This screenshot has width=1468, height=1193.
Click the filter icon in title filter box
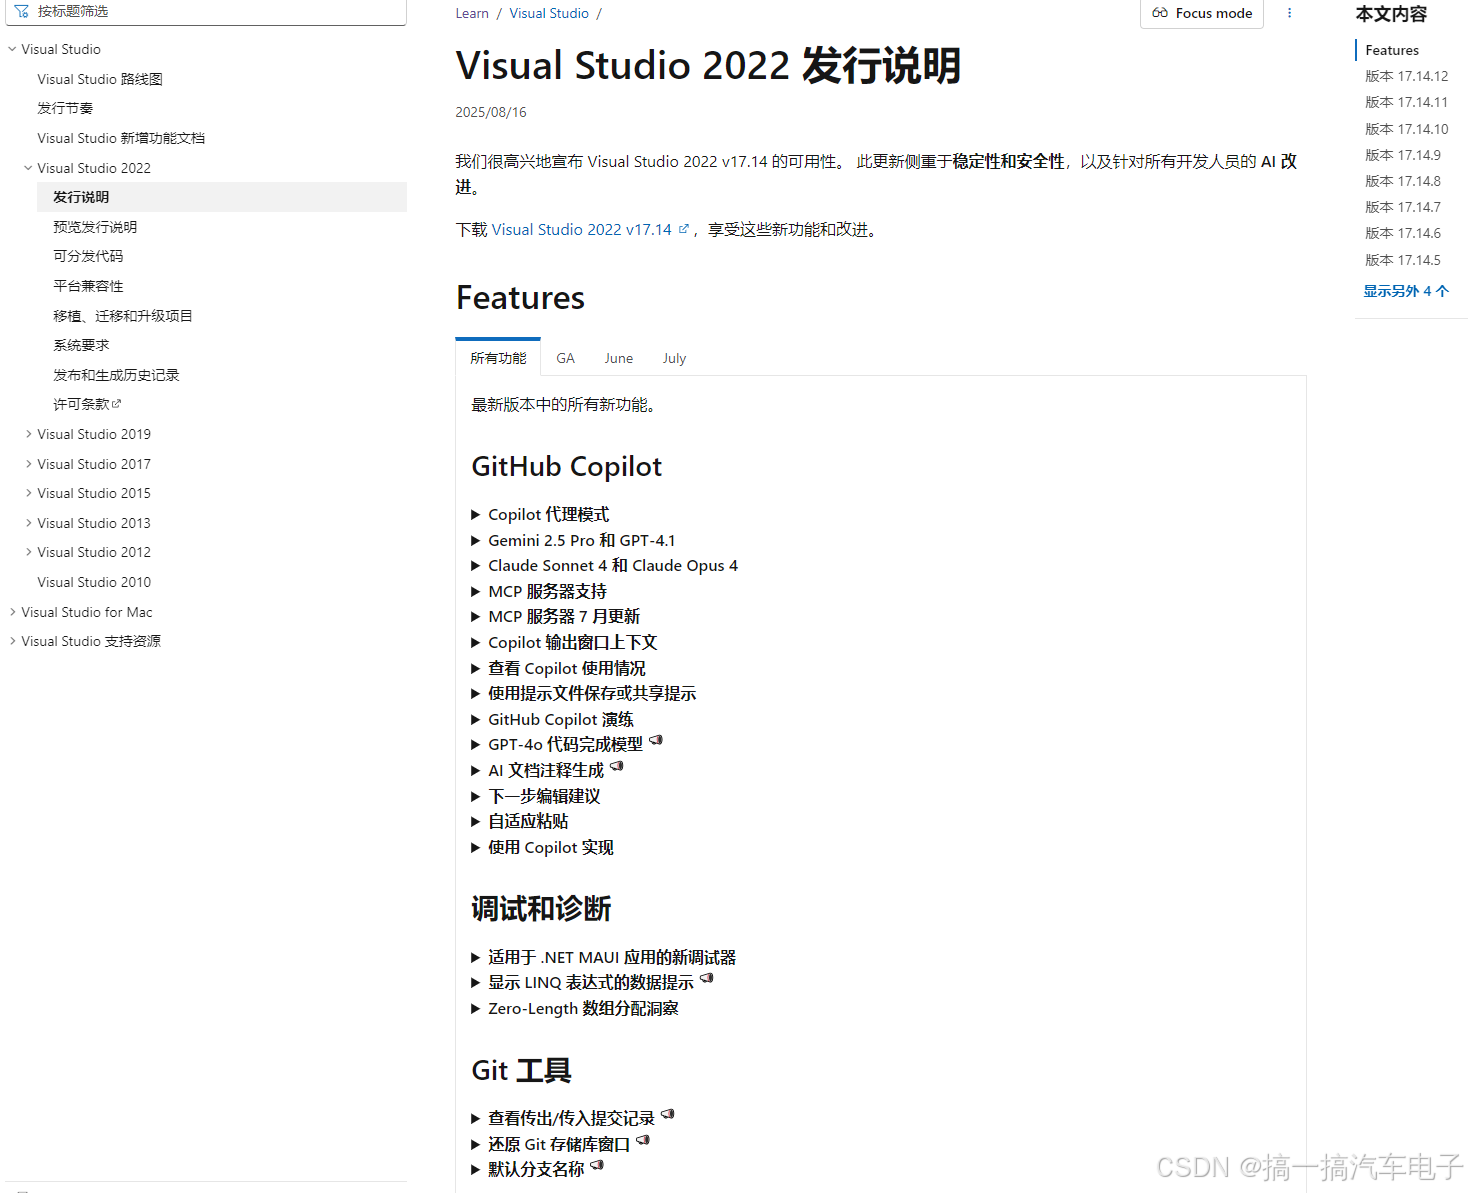22,11
